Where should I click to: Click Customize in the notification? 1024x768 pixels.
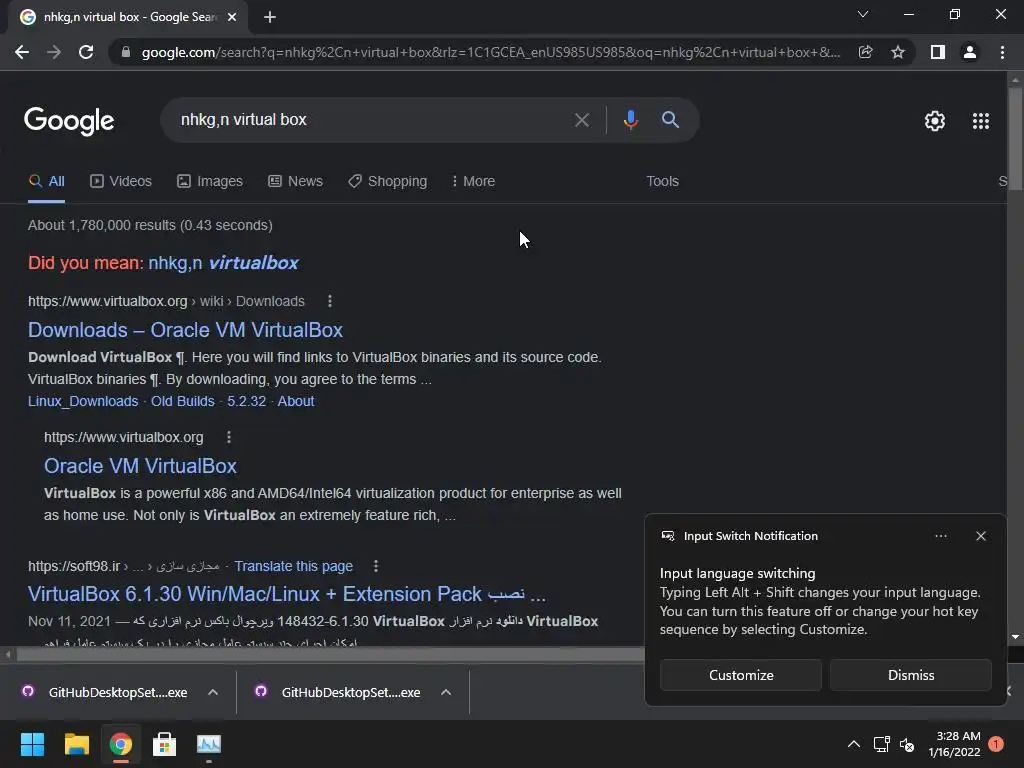click(741, 675)
